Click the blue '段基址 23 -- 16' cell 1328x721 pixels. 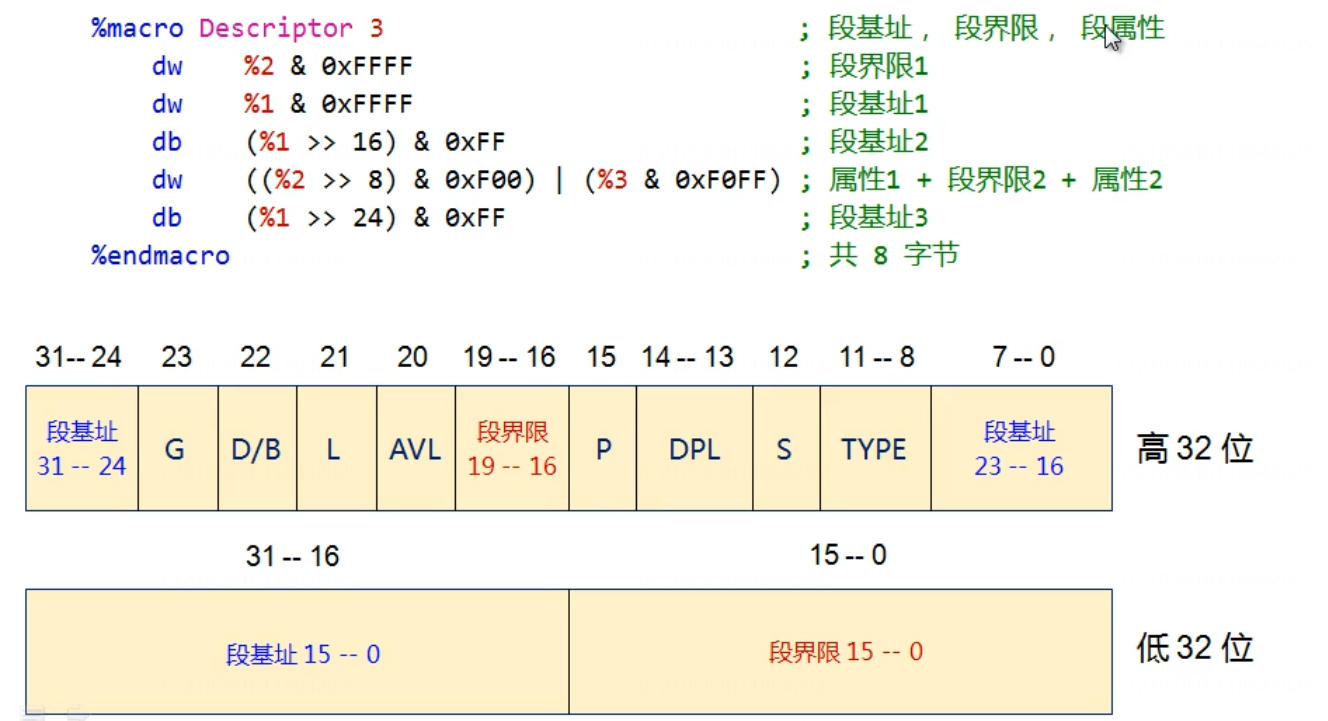pyautogui.click(x=1022, y=449)
